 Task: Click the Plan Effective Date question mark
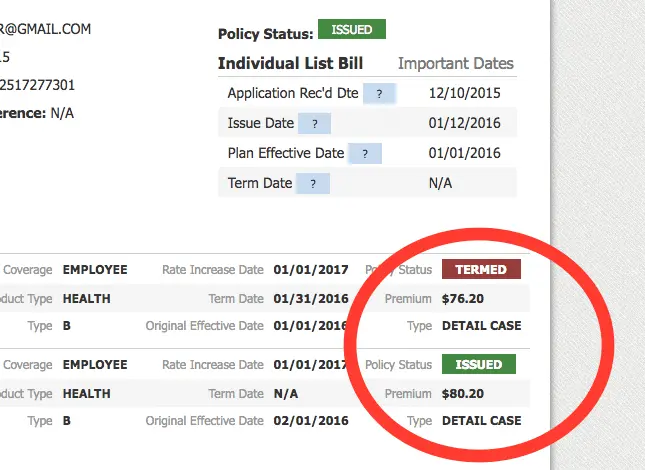point(365,154)
